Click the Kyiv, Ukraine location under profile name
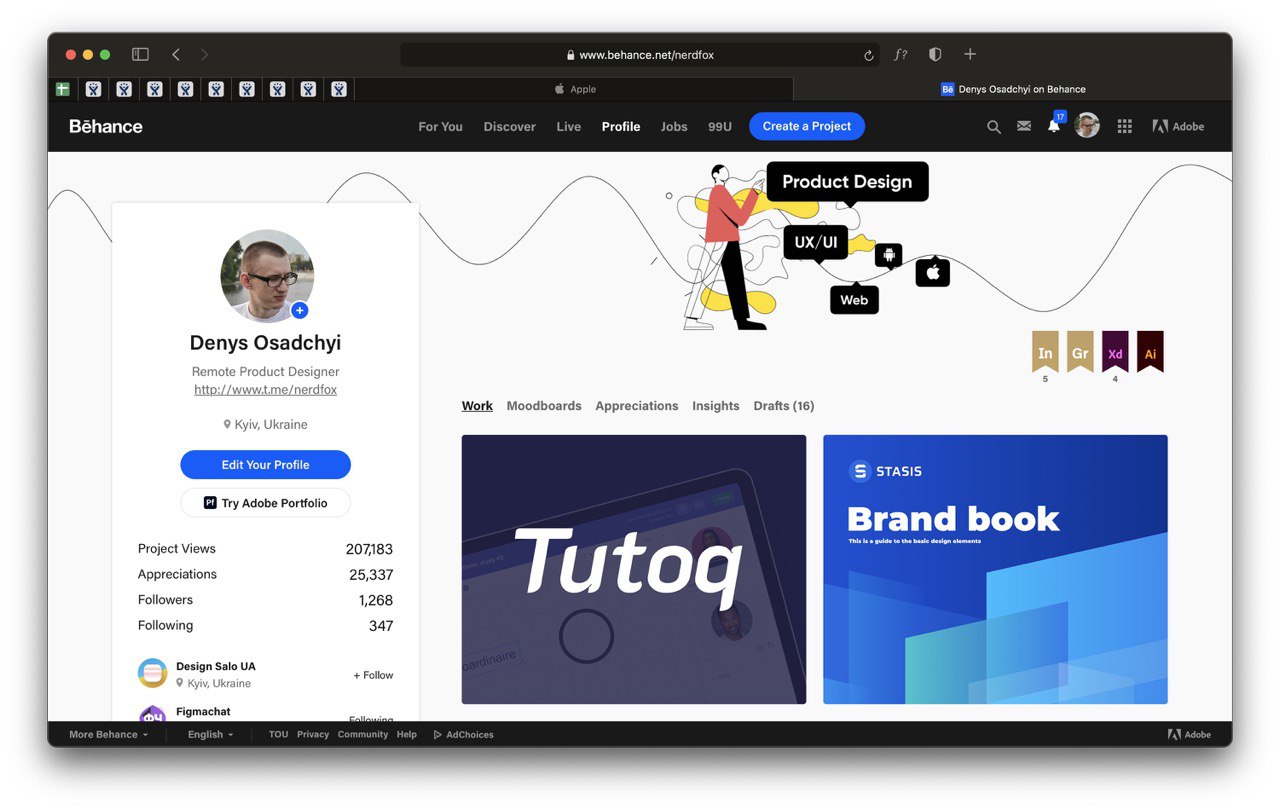Image resolution: width=1280 pixels, height=810 pixels. 265,424
